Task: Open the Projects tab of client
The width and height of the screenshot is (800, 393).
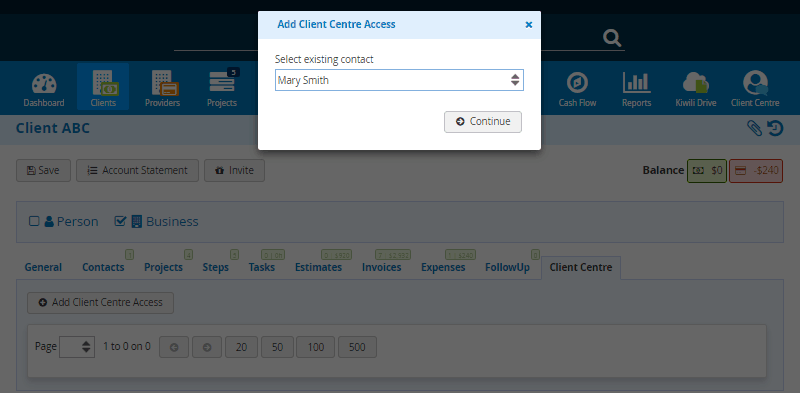Action: 163,267
